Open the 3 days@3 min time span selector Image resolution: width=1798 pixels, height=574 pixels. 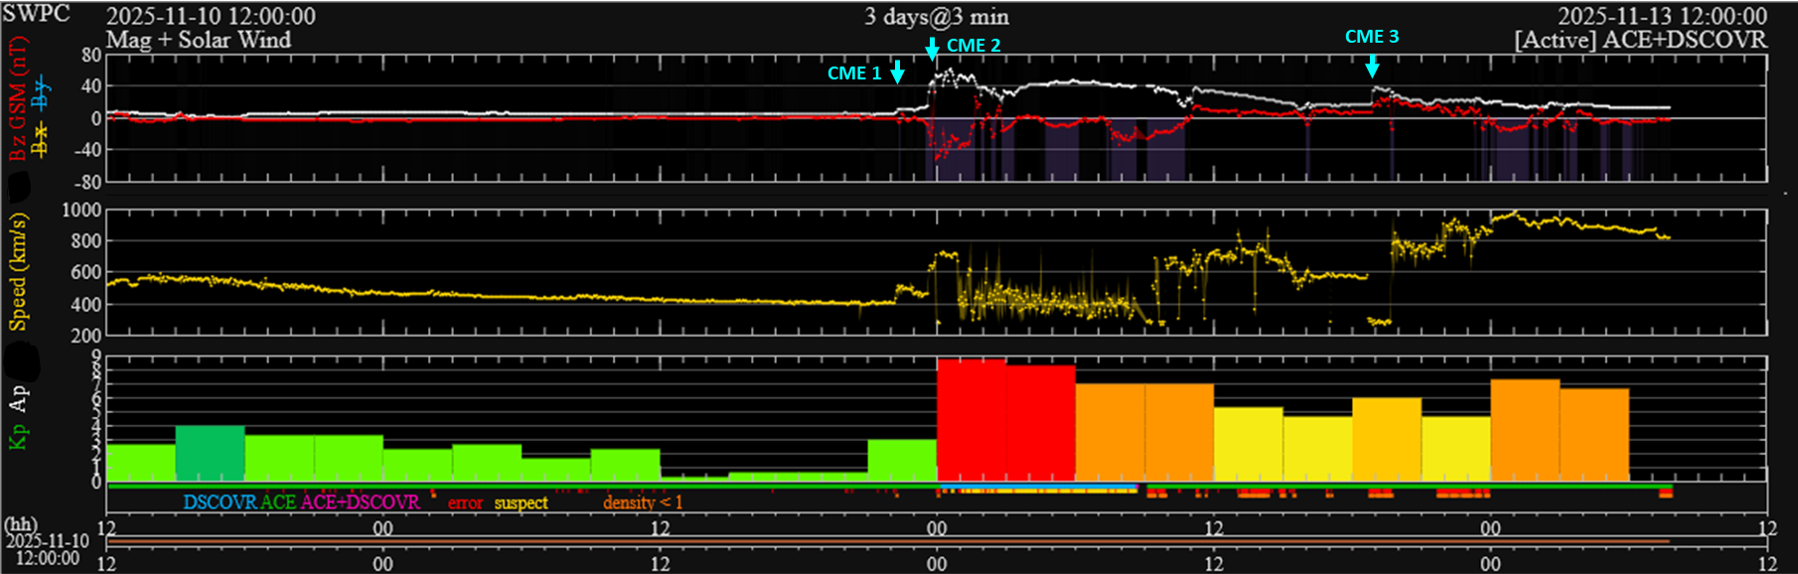tap(936, 16)
